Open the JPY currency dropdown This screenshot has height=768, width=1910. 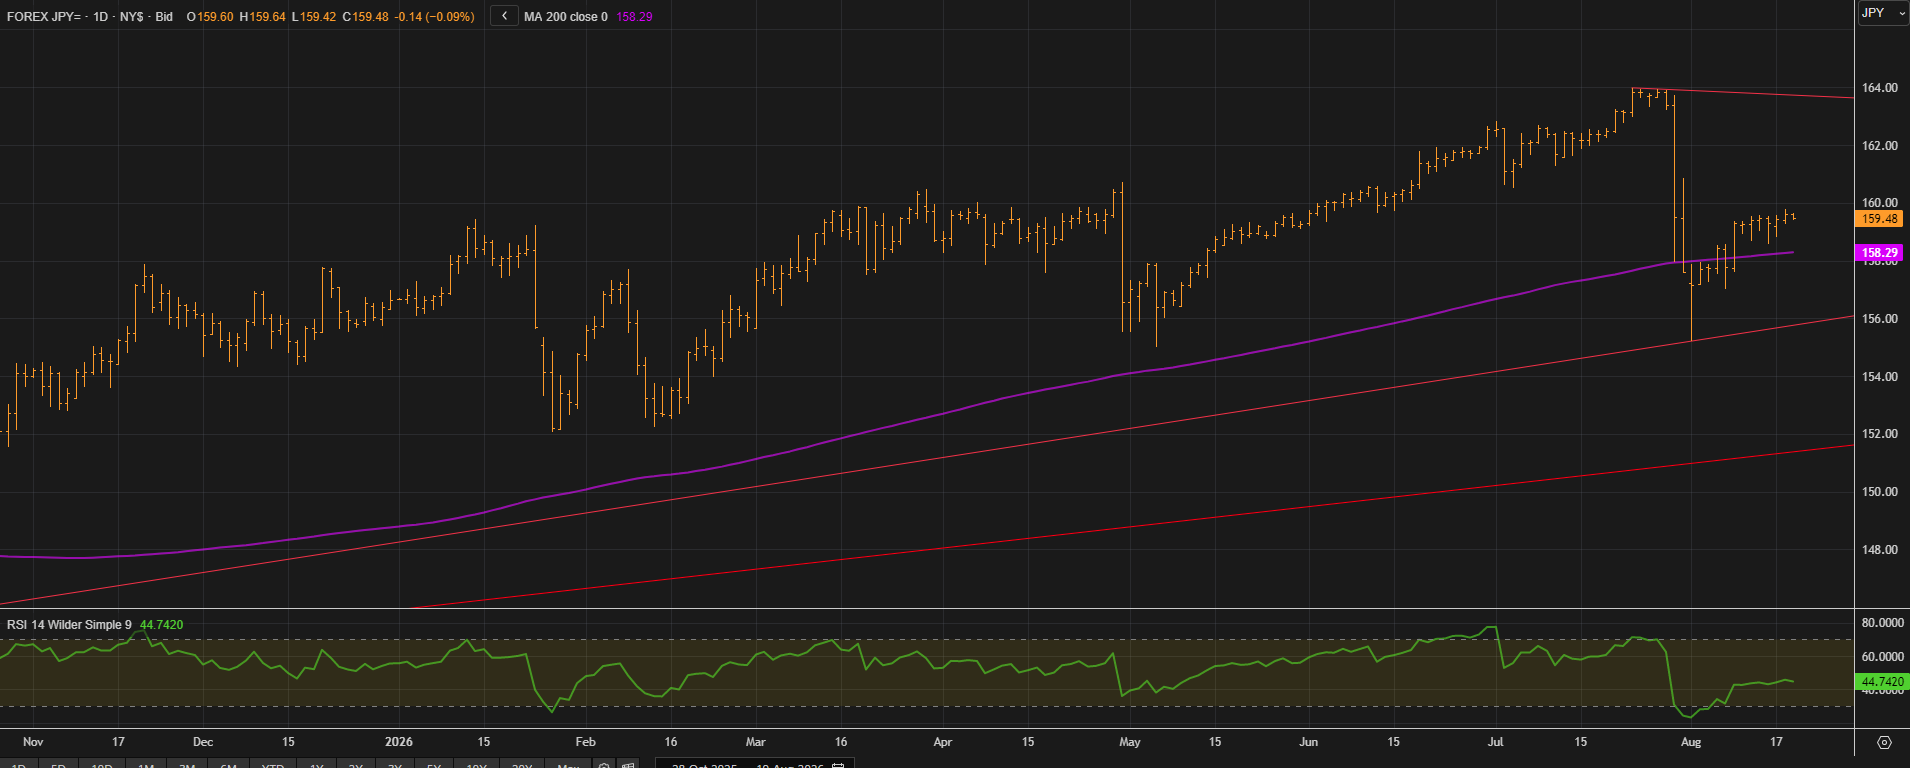click(x=1884, y=13)
